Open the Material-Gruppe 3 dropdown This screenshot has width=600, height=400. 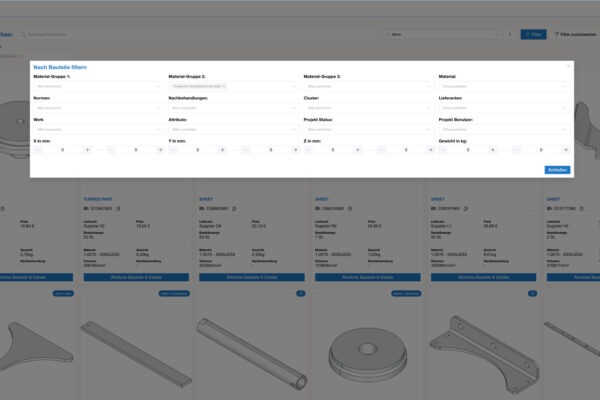368,87
